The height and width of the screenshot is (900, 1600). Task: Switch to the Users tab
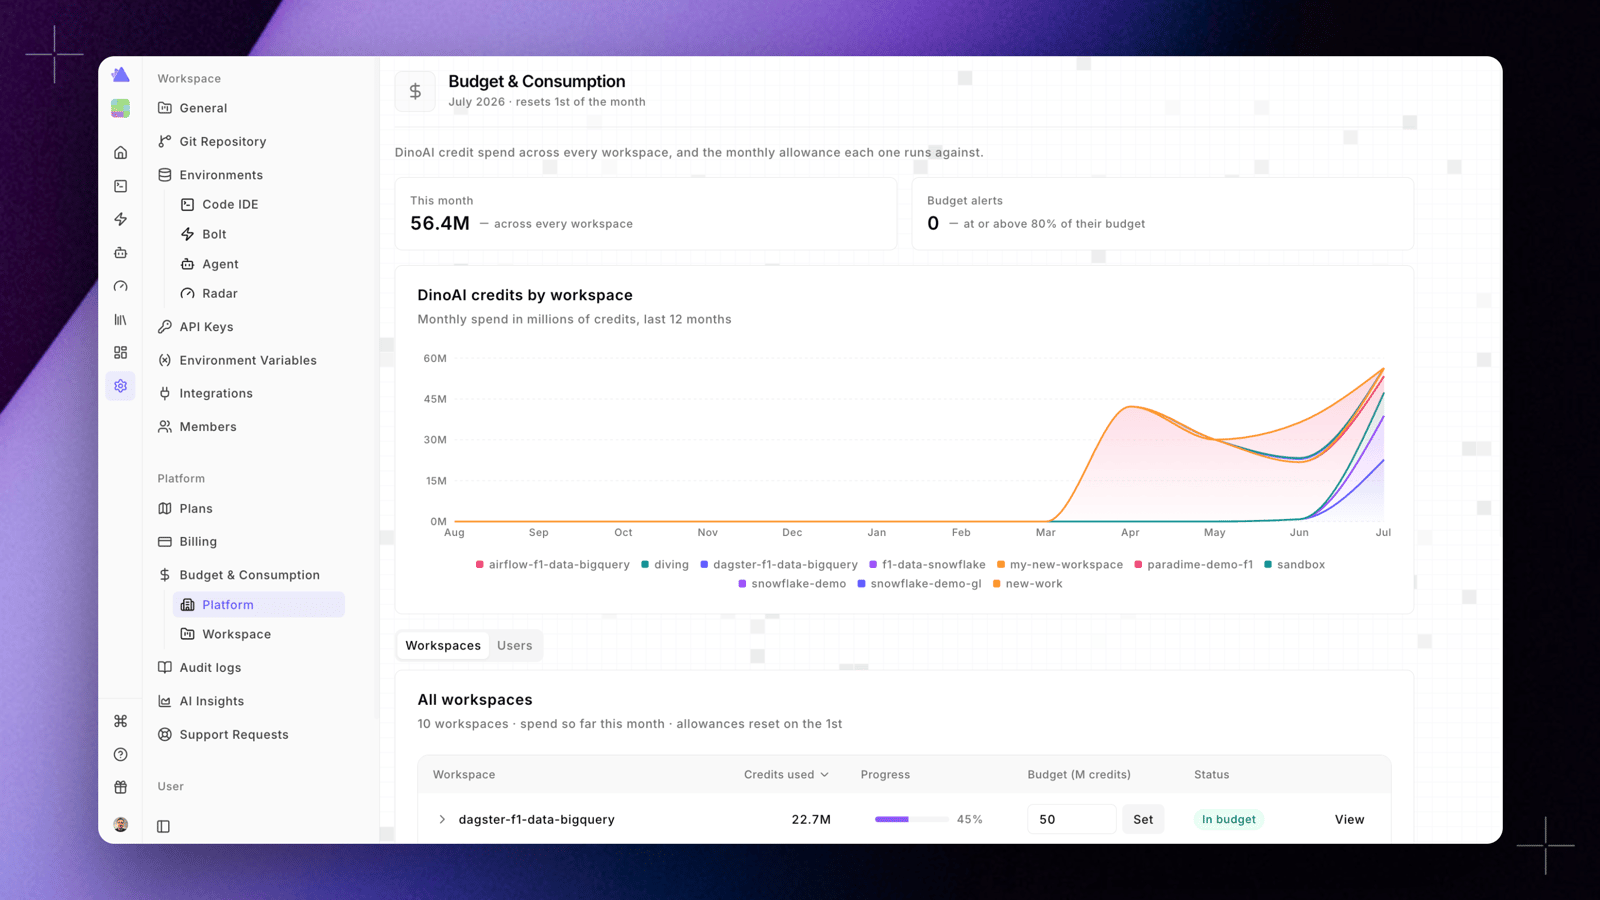coord(515,645)
